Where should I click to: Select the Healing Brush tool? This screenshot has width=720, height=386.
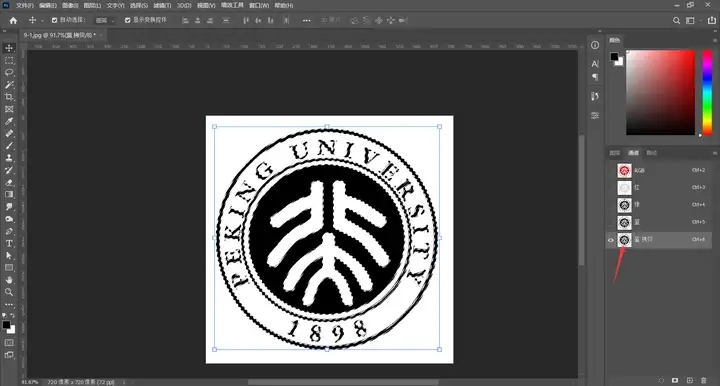9,134
